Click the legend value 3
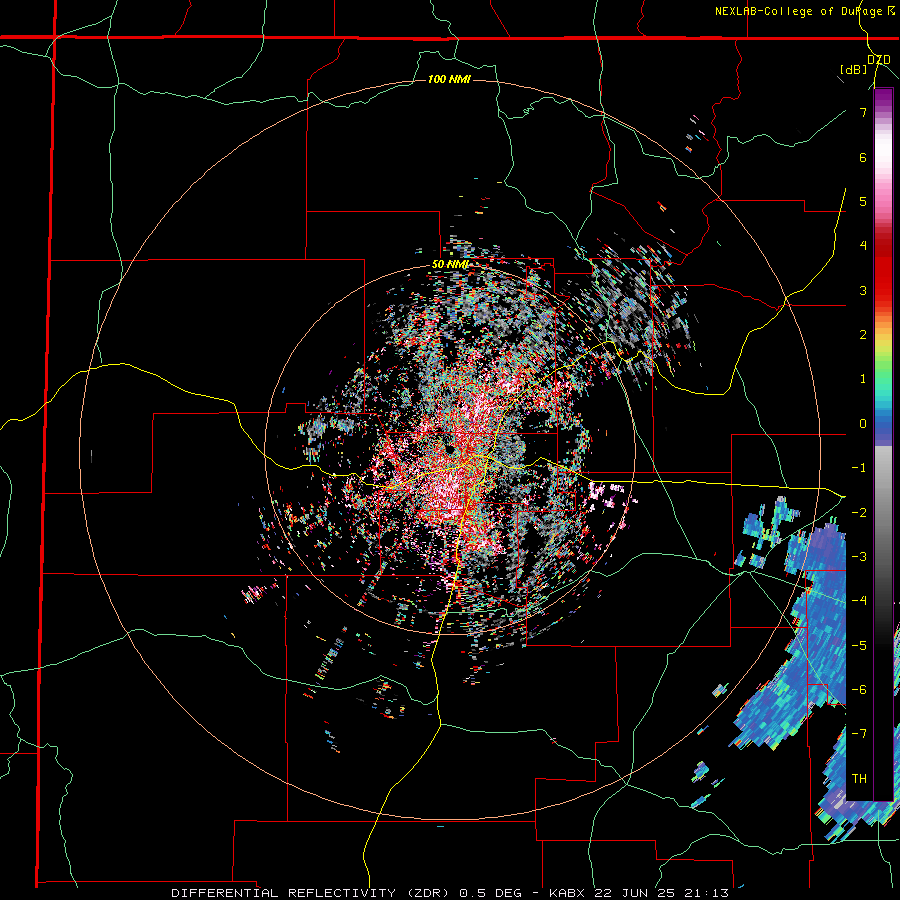 pyautogui.click(x=863, y=290)
